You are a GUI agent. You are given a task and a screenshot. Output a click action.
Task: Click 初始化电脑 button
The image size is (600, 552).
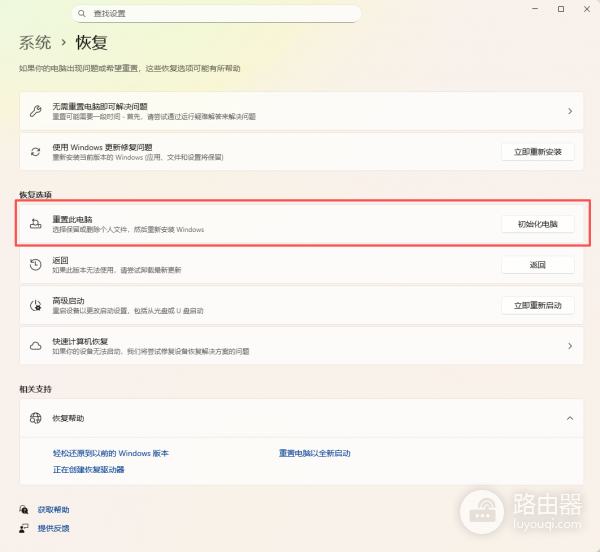(538, 224)
